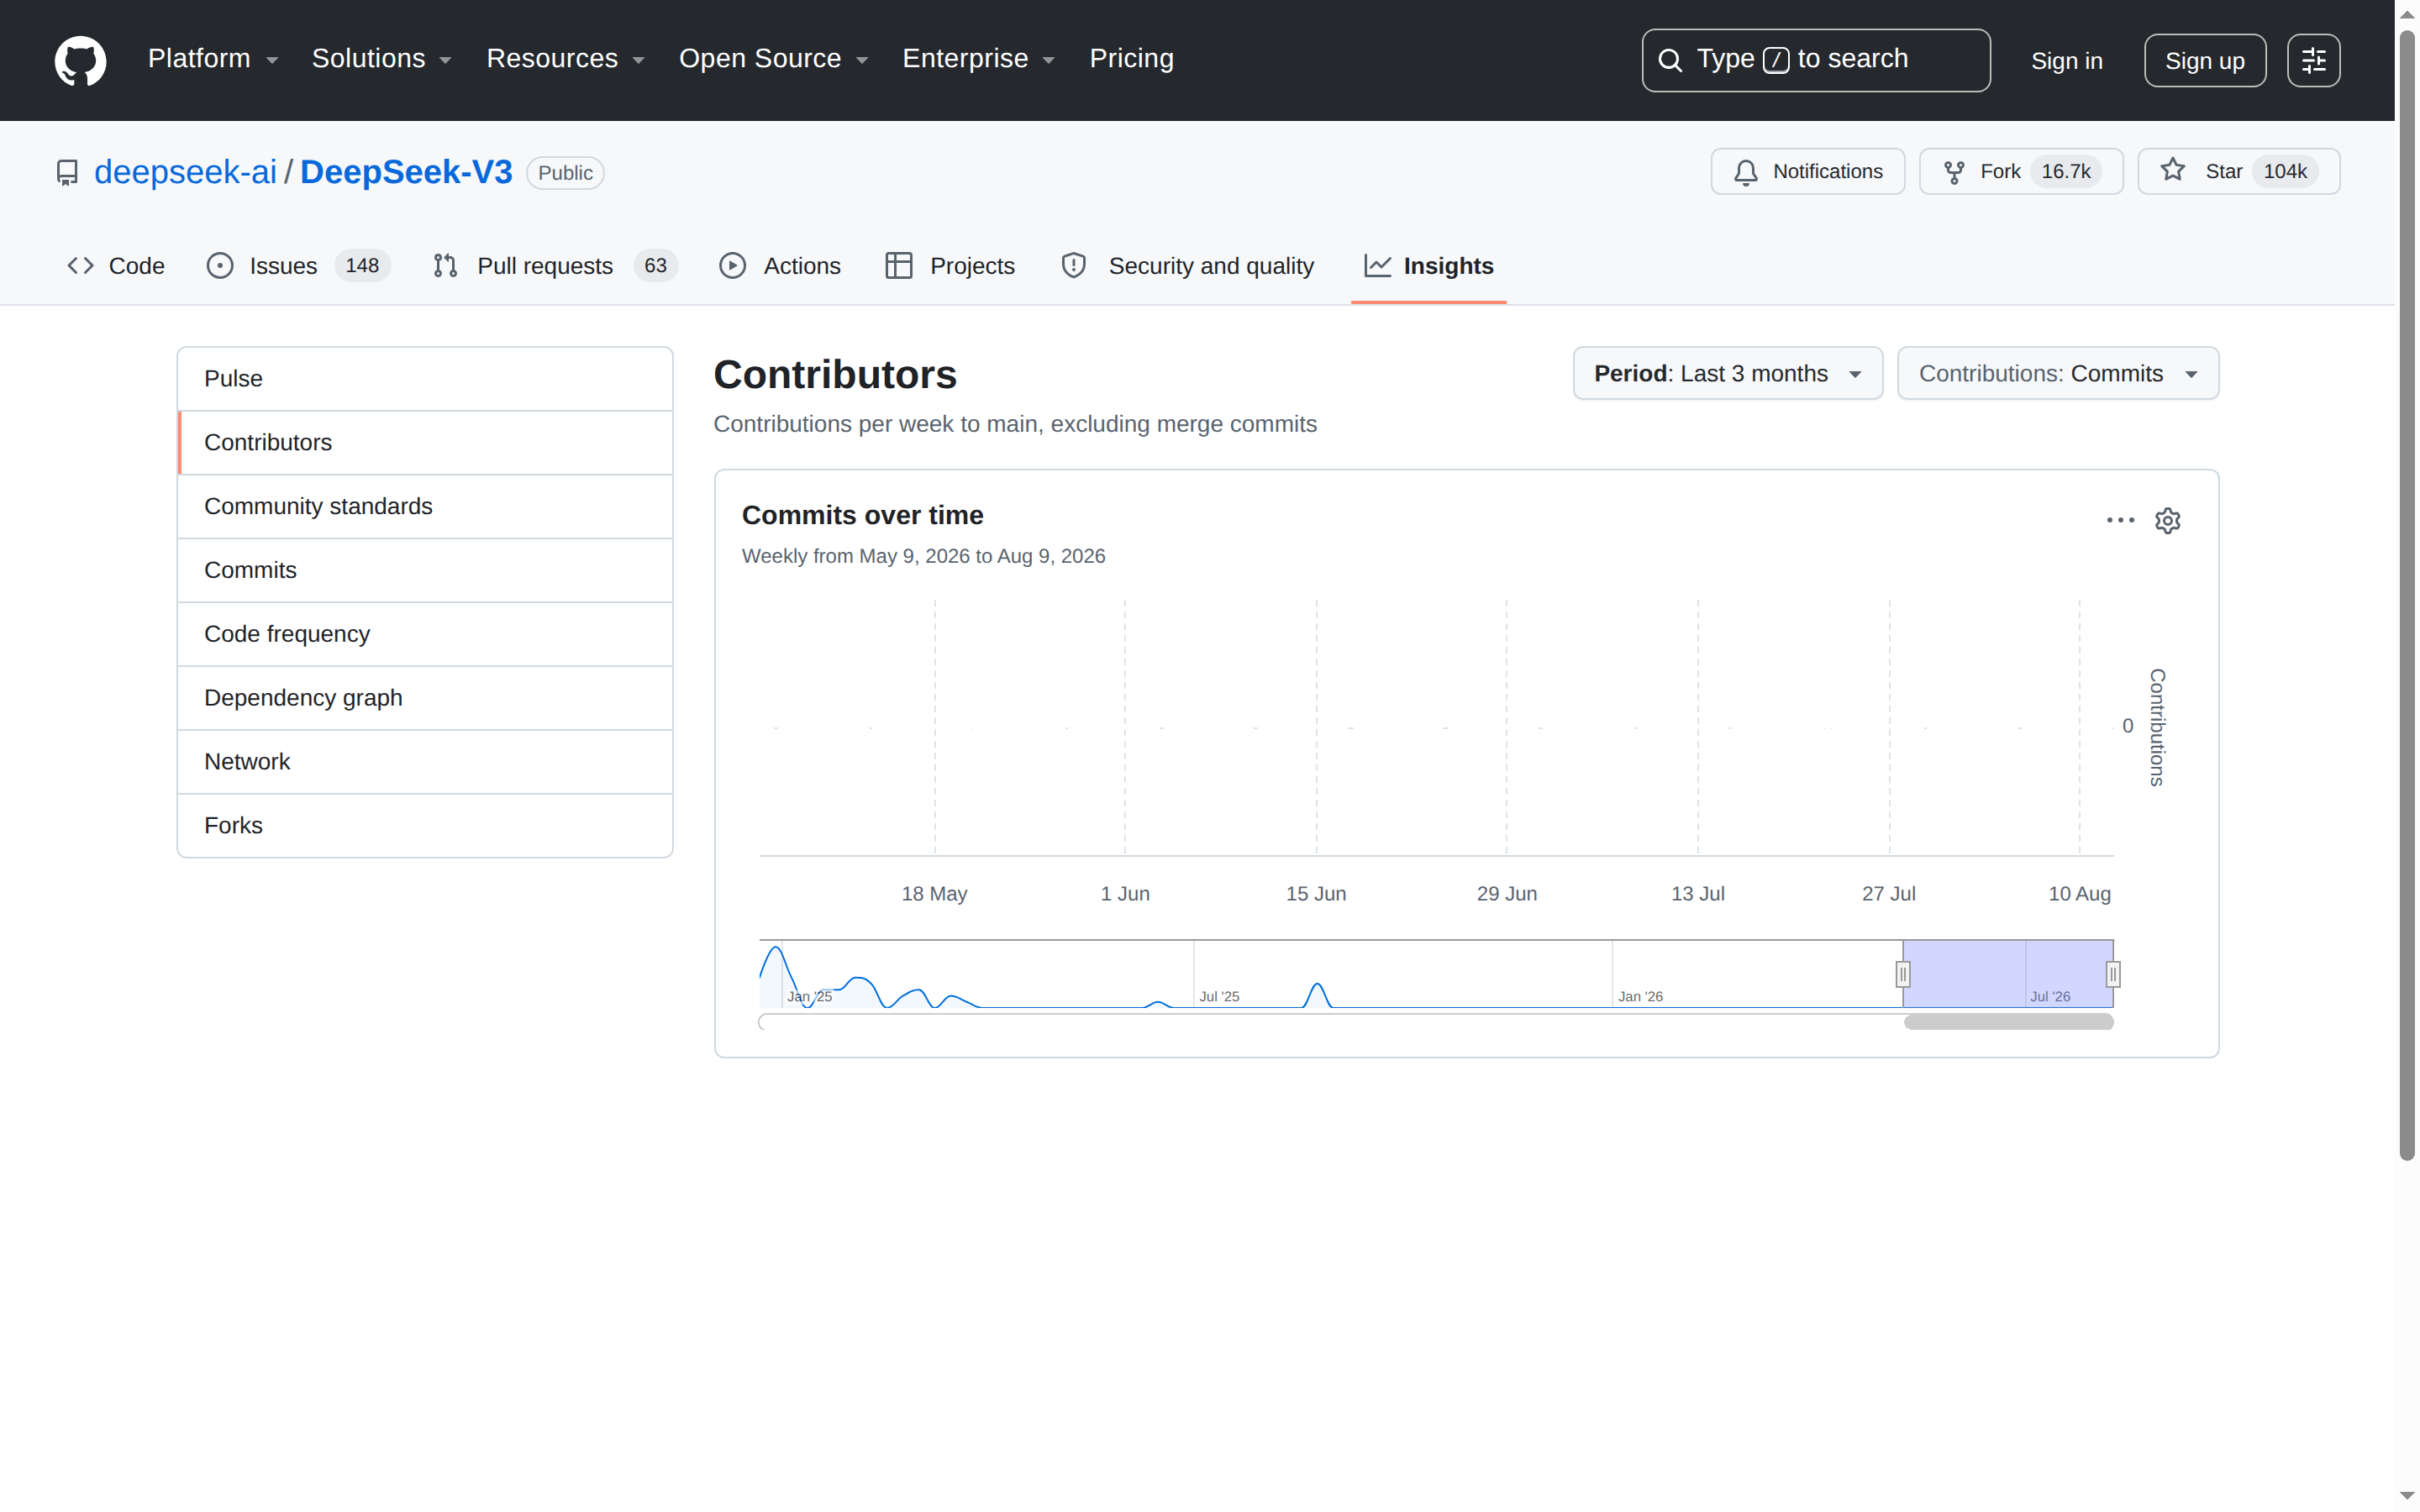This screenshot has height=1512, width=2420.
Task: Expand the Solutions menu
Action: (381, 59)
